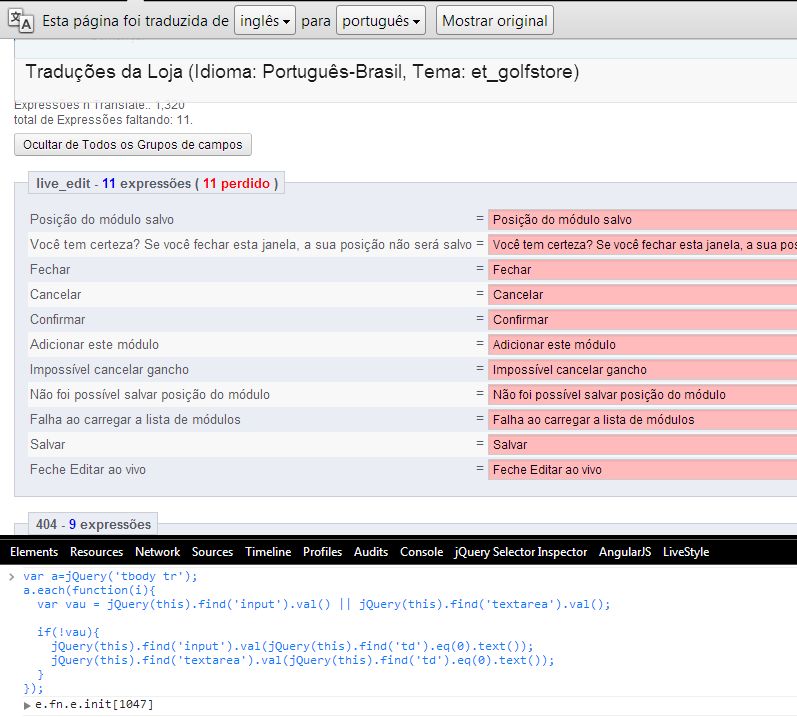Viewport: 797px width, 717px height.
Task: Click the 'a.each(function(i){' console code line
Action: coord(89,590)
